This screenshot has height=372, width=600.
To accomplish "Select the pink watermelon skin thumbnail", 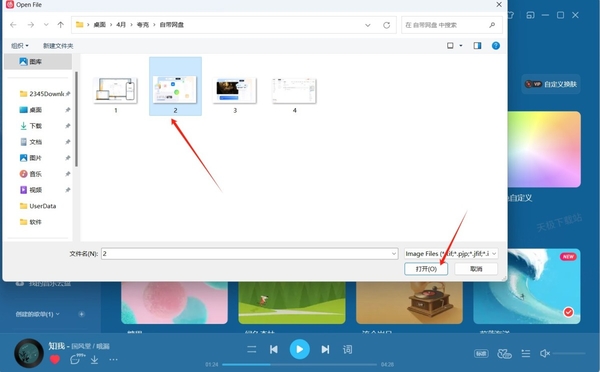I will (174, 303).
